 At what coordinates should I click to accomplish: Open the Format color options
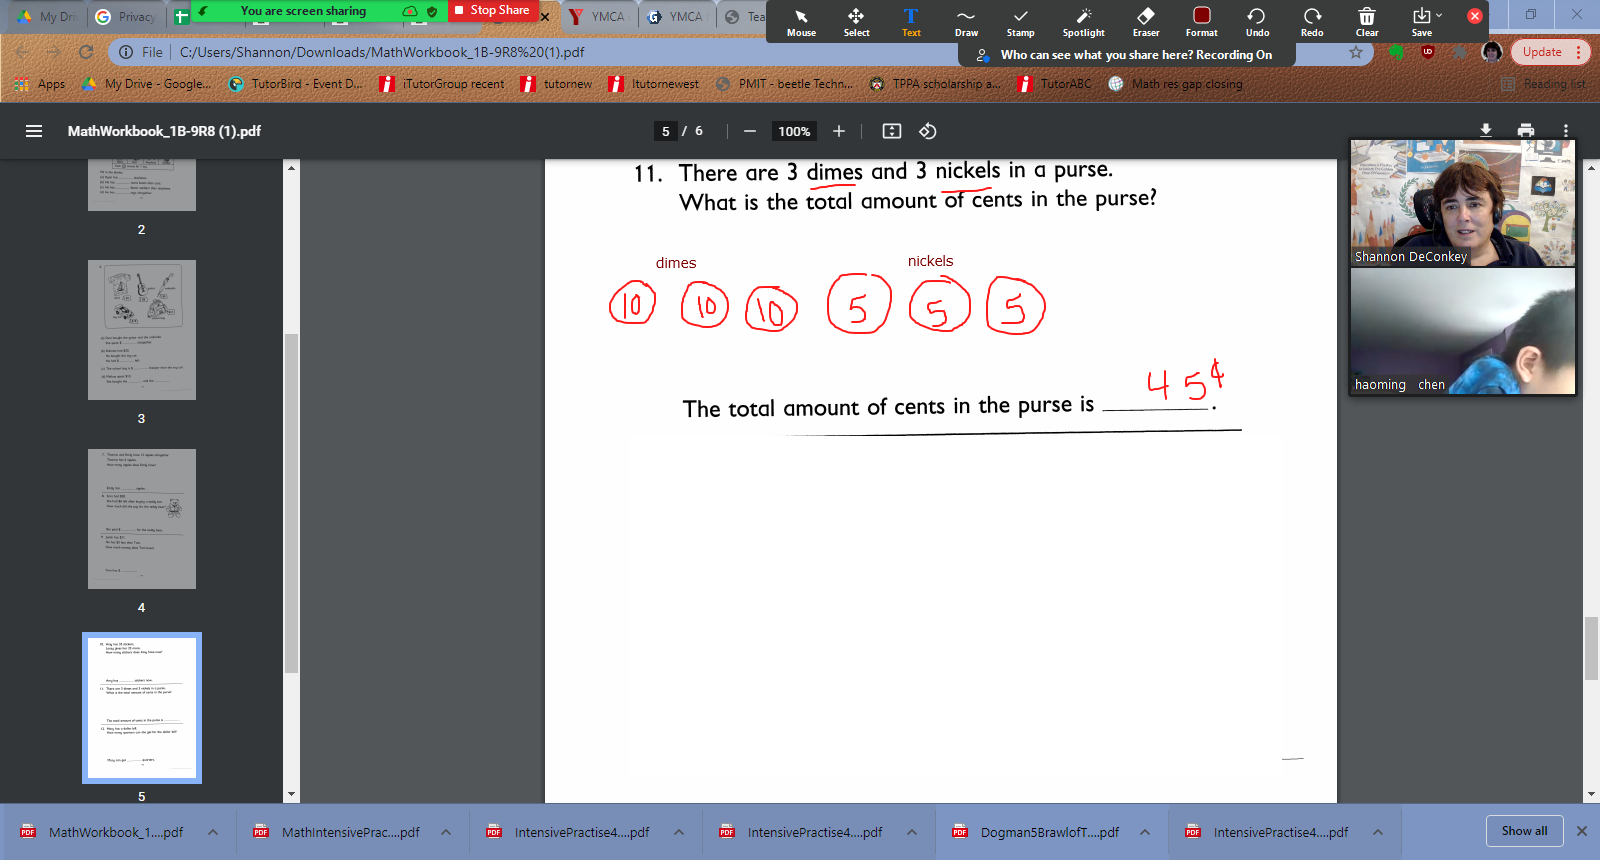click(x=1202, y=21)
